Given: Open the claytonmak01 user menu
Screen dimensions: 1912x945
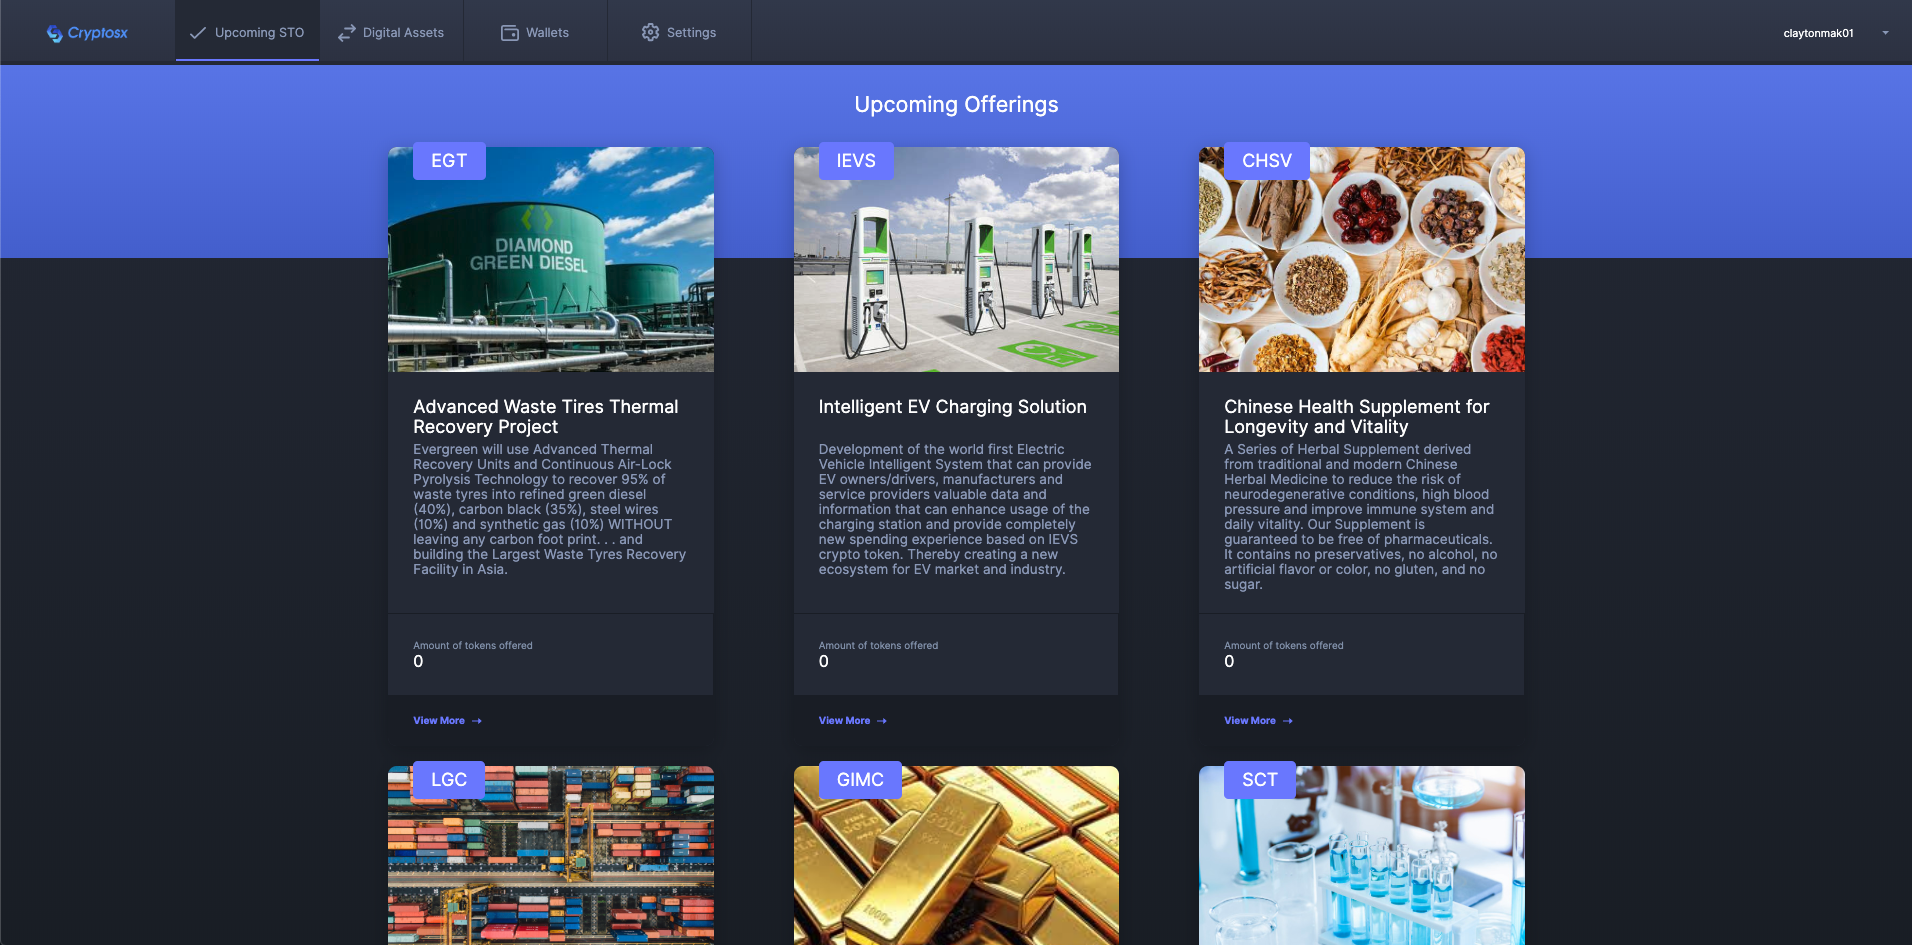Looking at the screenshot, I should click(x=1818, y=33).
